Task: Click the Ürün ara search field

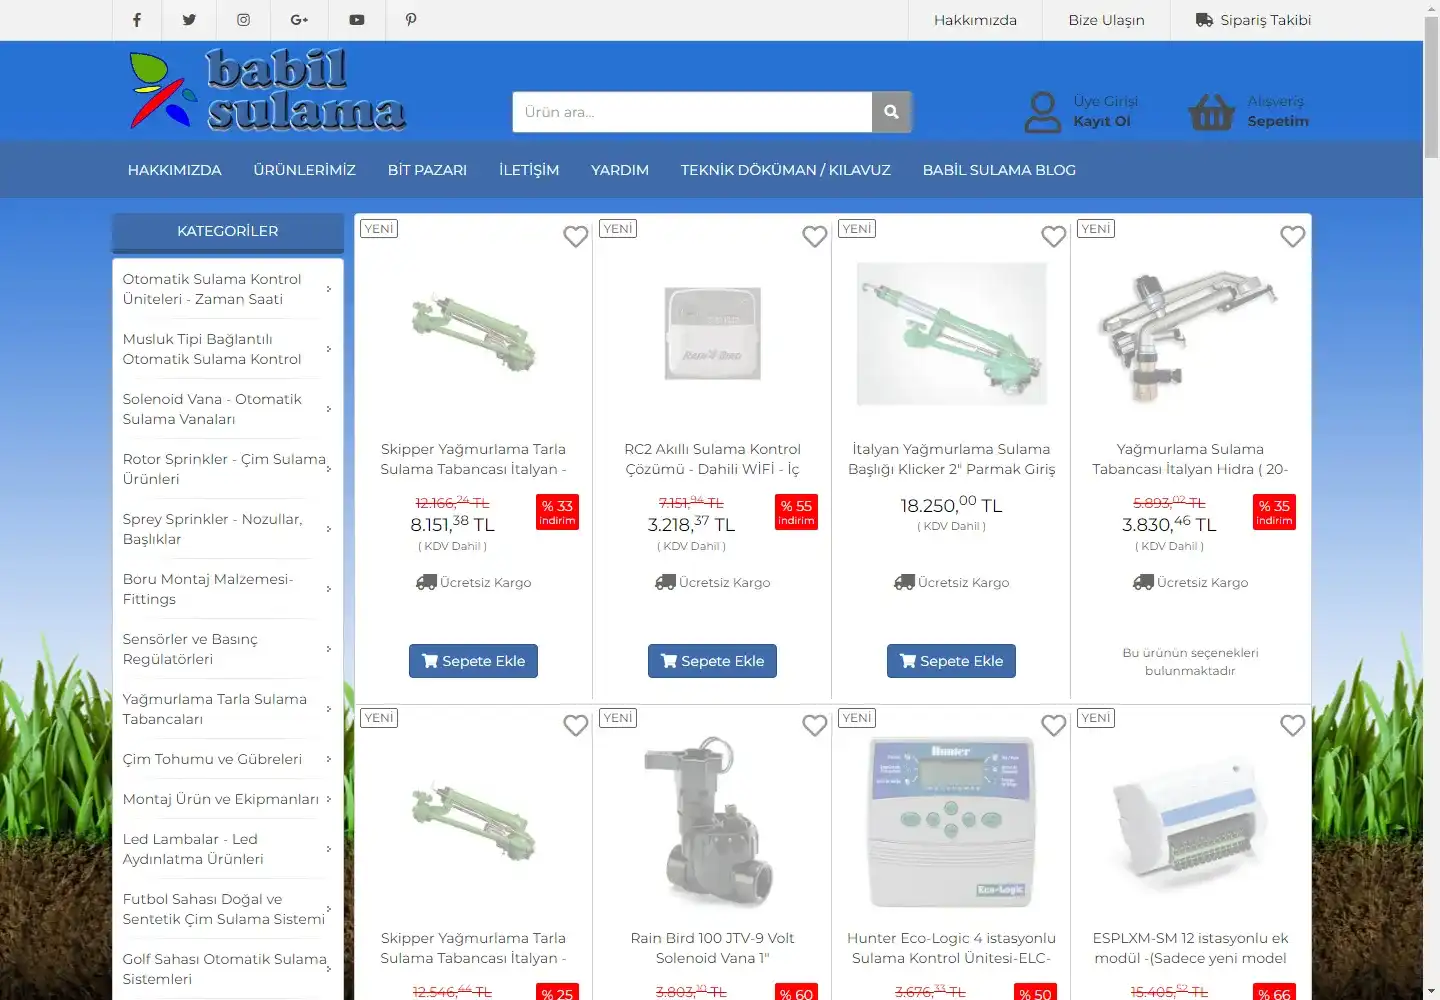Action: coord(692,112)
